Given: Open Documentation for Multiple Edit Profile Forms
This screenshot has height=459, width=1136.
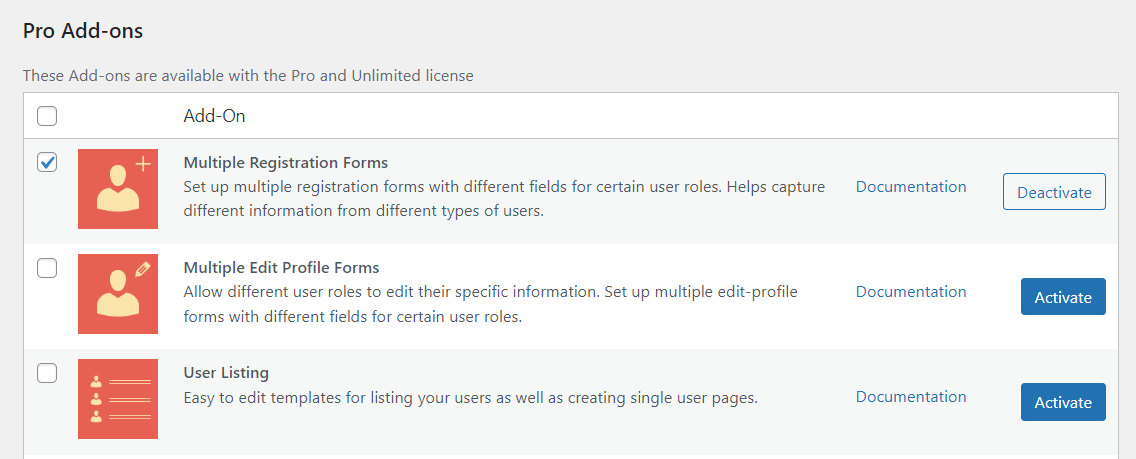Looking at the screenshot, I should pos(911,292).
